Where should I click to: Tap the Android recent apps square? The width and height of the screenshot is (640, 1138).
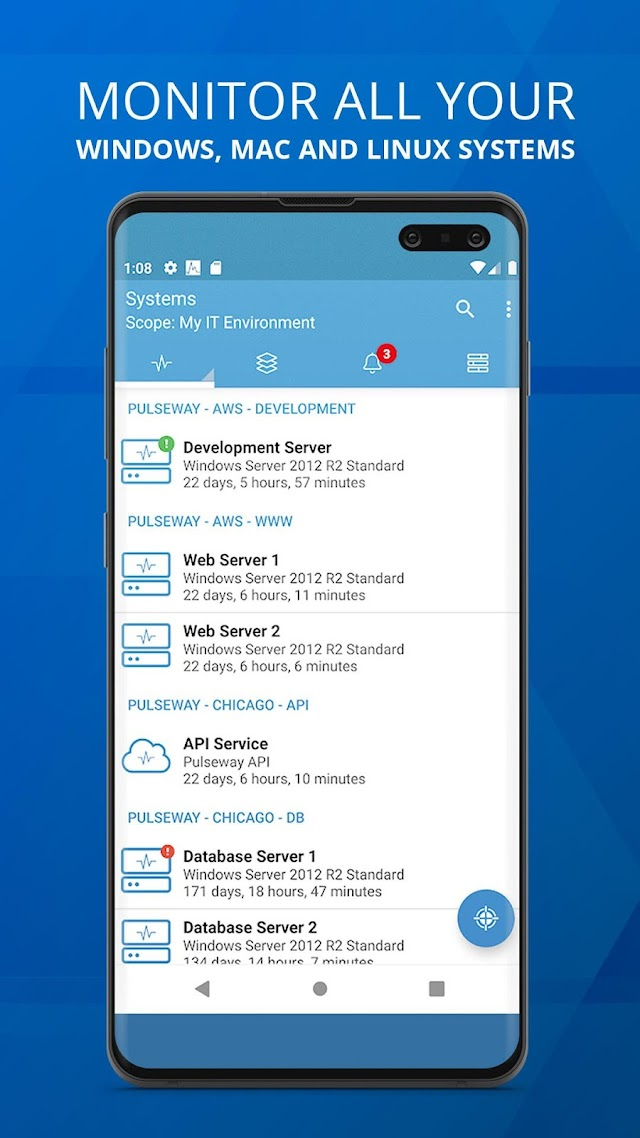point(437,988)
